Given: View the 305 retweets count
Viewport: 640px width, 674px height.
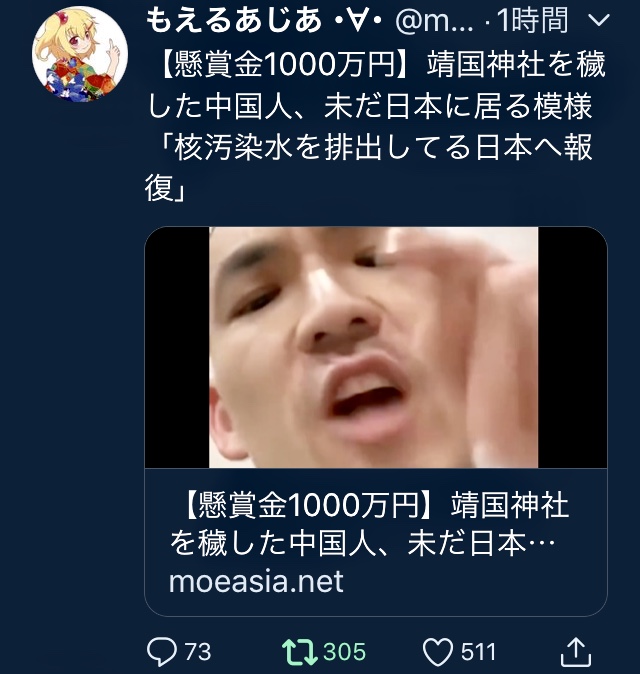Looking at the screenshot, I should point(345,652).
